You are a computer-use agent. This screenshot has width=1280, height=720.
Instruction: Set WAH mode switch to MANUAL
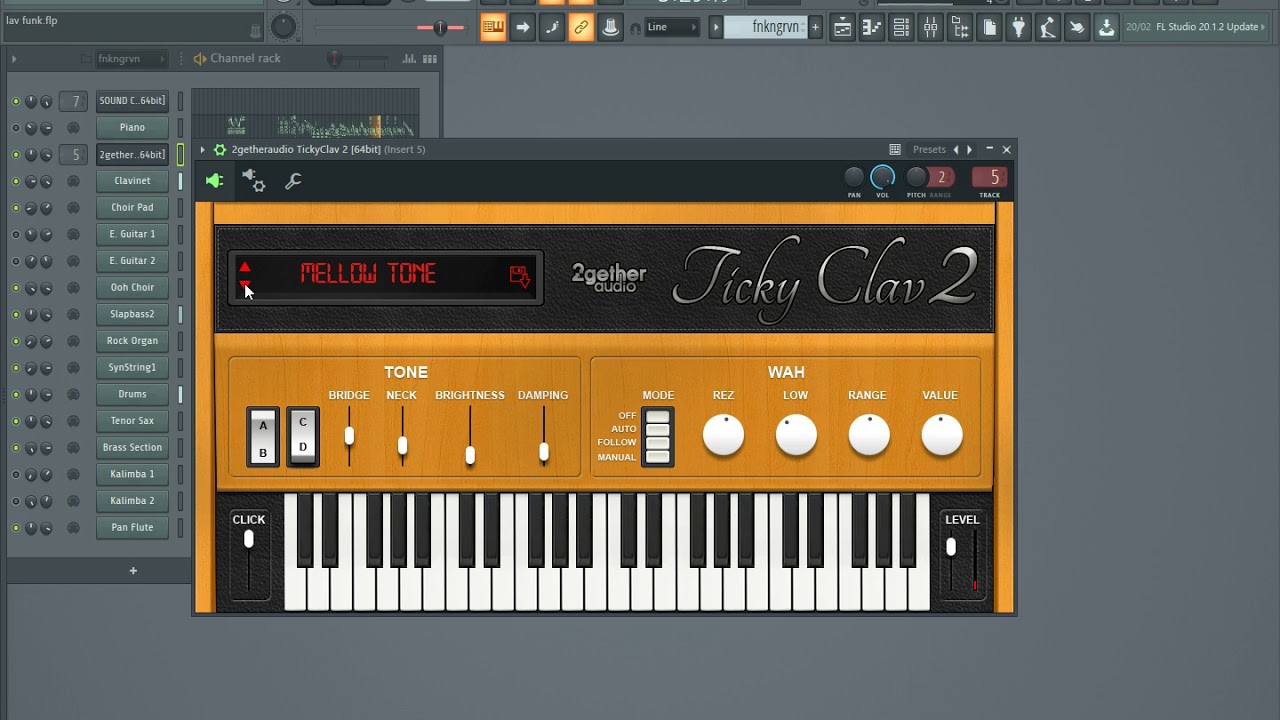click(x=657, y=457)
